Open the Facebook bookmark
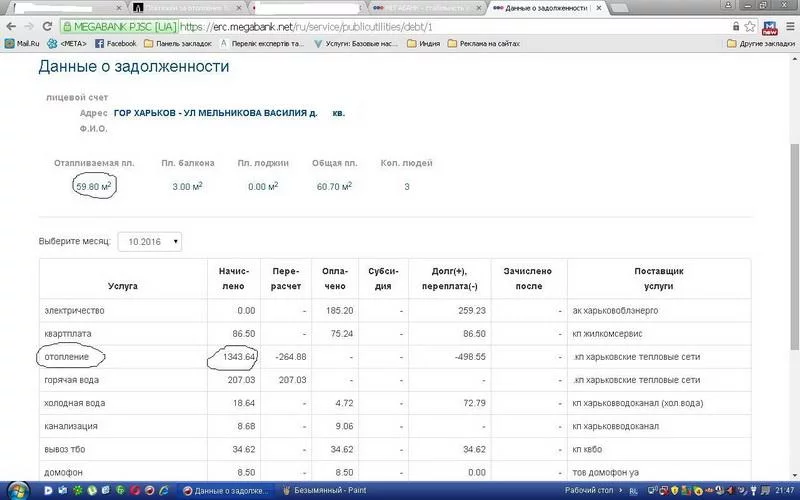This screenshot has width=800, height=500. [x=114, y=44]
